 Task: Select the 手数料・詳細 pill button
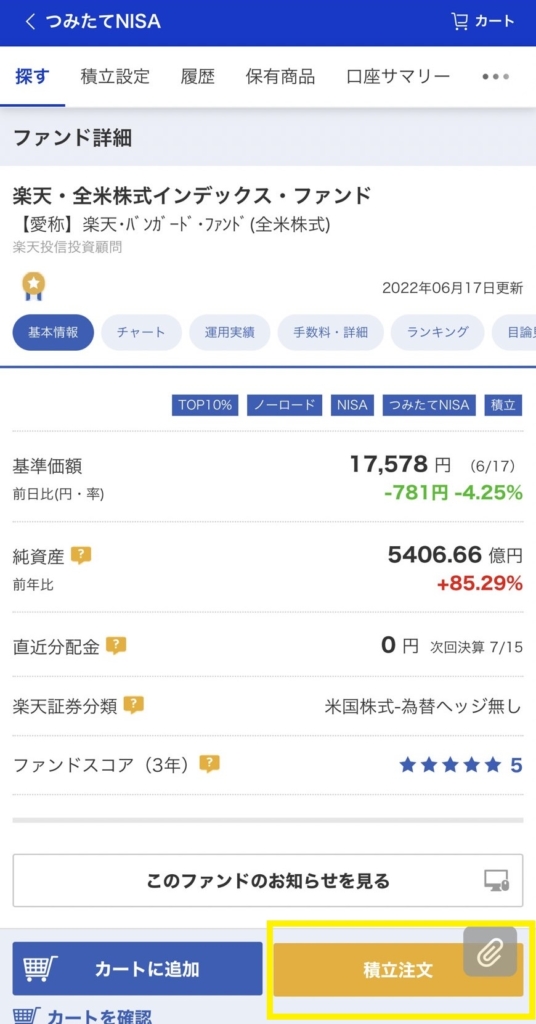330,332
